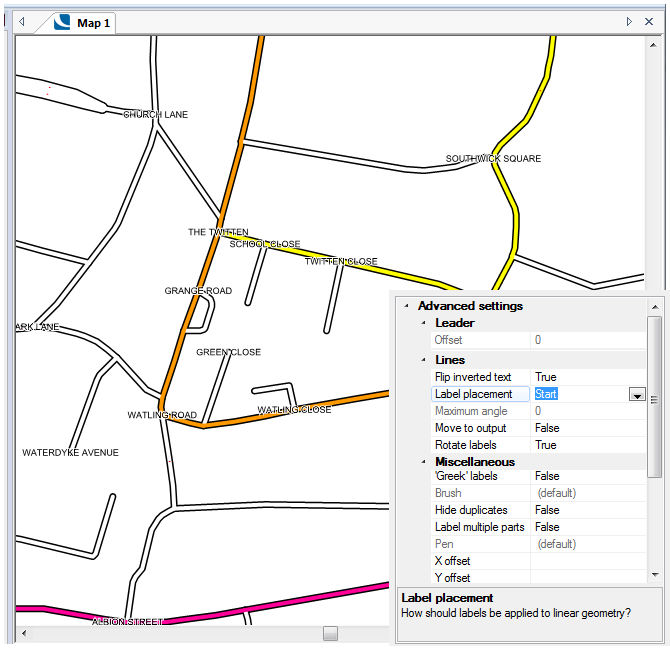670x649 pixels.
Task: Select the Rotate labels True value
Action: pos(546,445)
